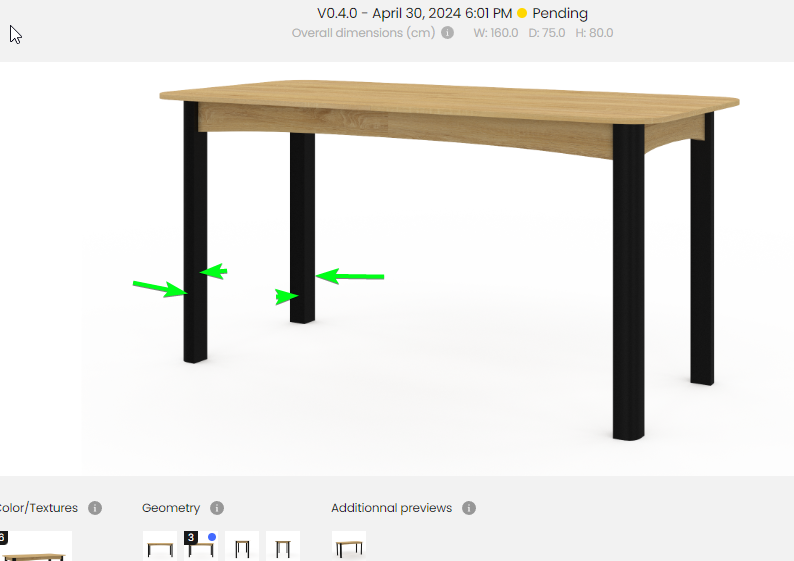Click the Geometry section label
The height and width of the screenshot is (561, 794).
pyautogui.click(x=171, y=508)
